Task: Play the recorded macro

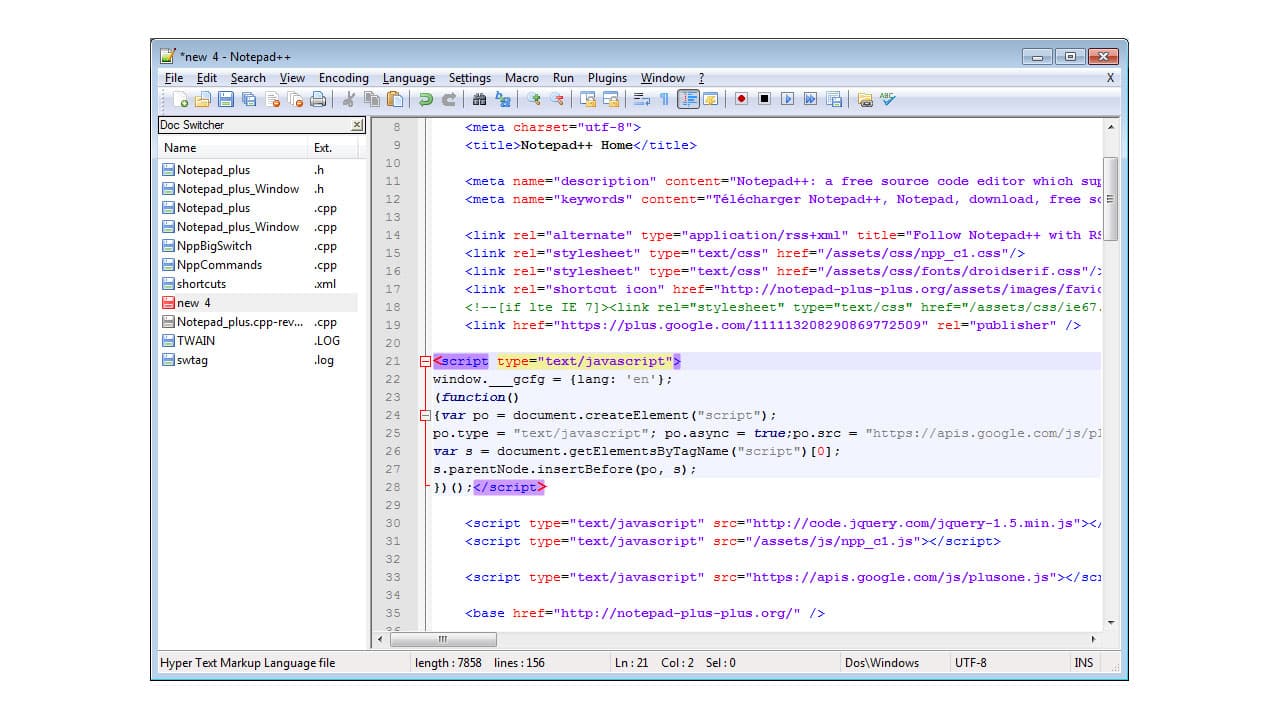Action: [787, 99]
